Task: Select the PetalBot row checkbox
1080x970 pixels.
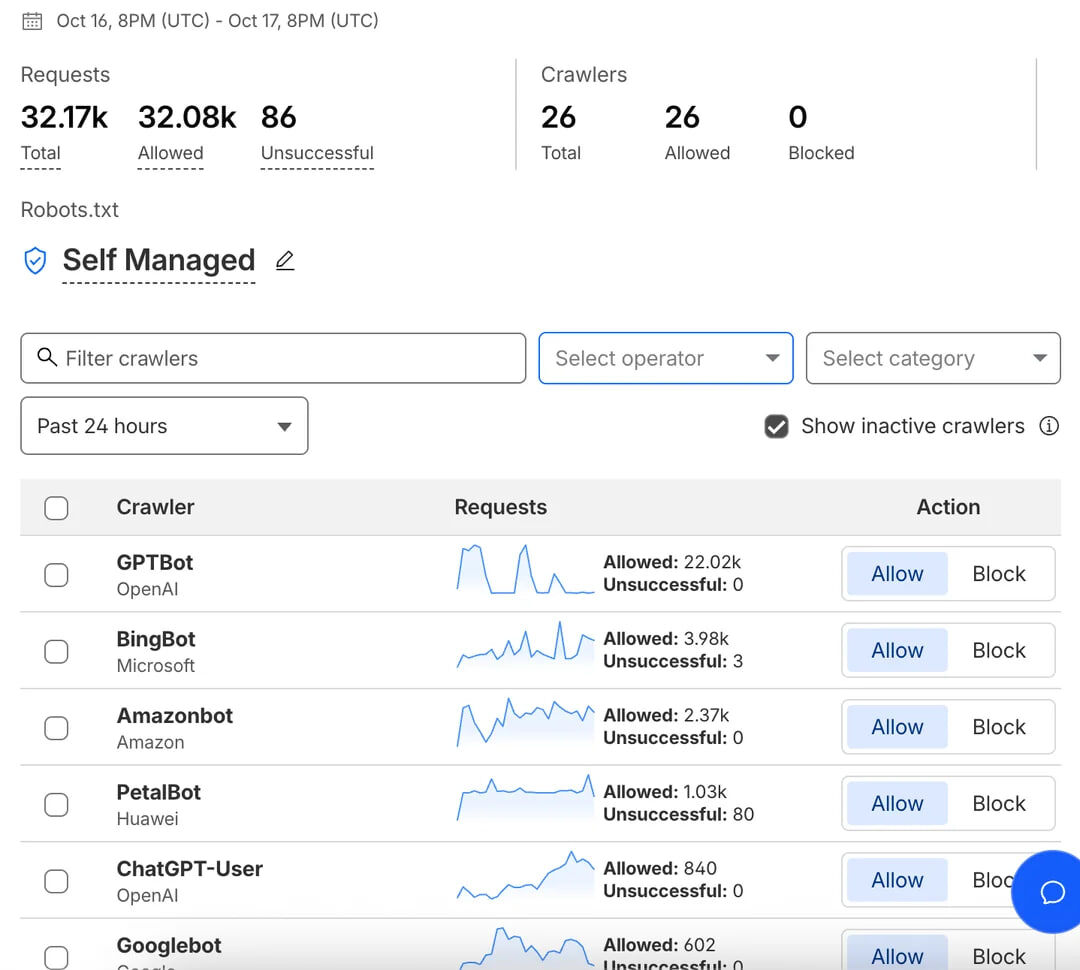Action: (x=56, y=804)
